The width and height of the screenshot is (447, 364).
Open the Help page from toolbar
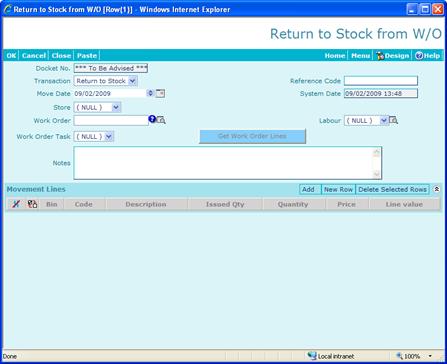[428, 56]
